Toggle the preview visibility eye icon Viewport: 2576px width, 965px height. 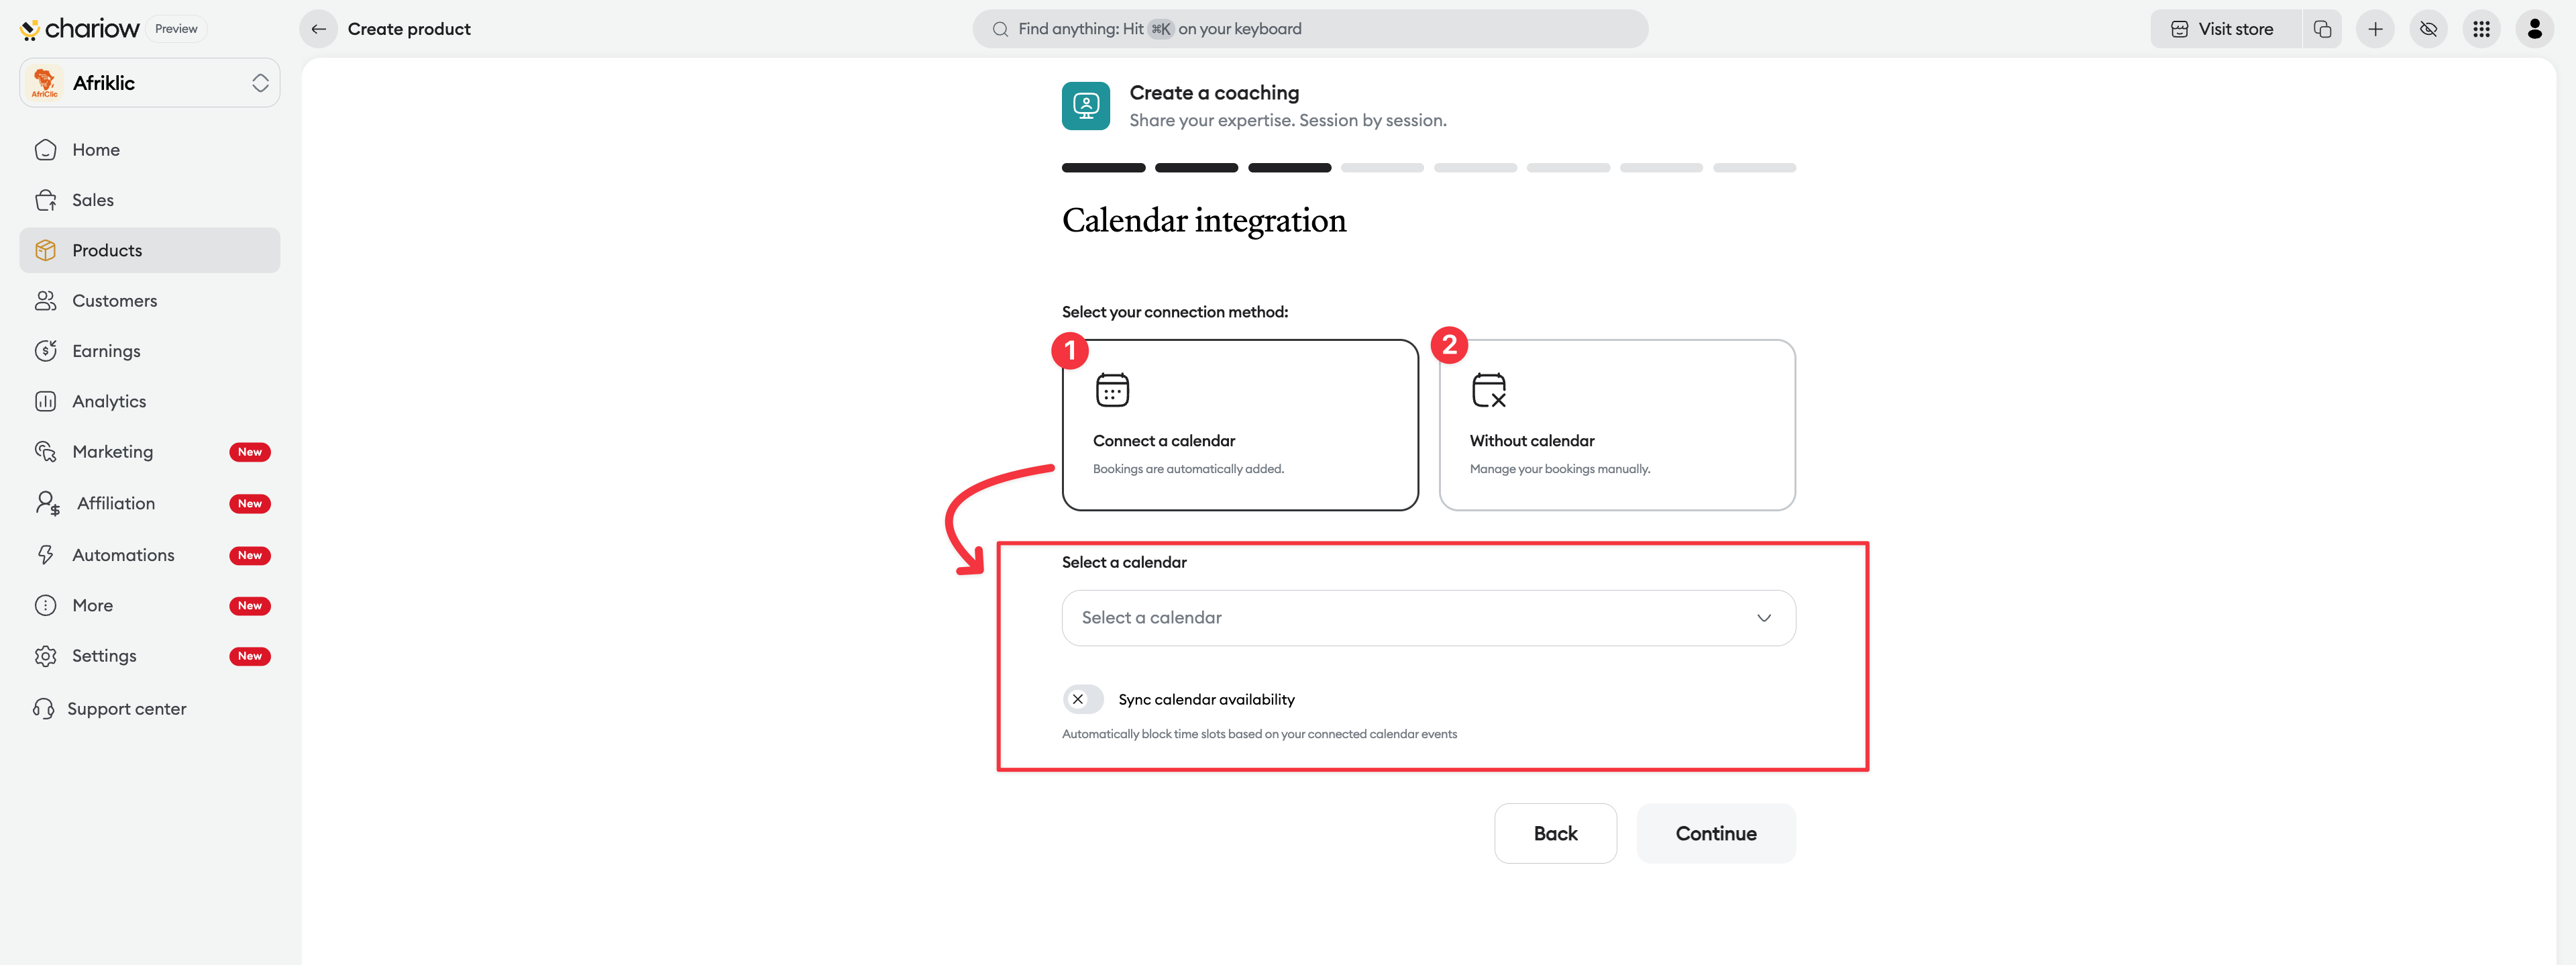[x=2428, y=29]
